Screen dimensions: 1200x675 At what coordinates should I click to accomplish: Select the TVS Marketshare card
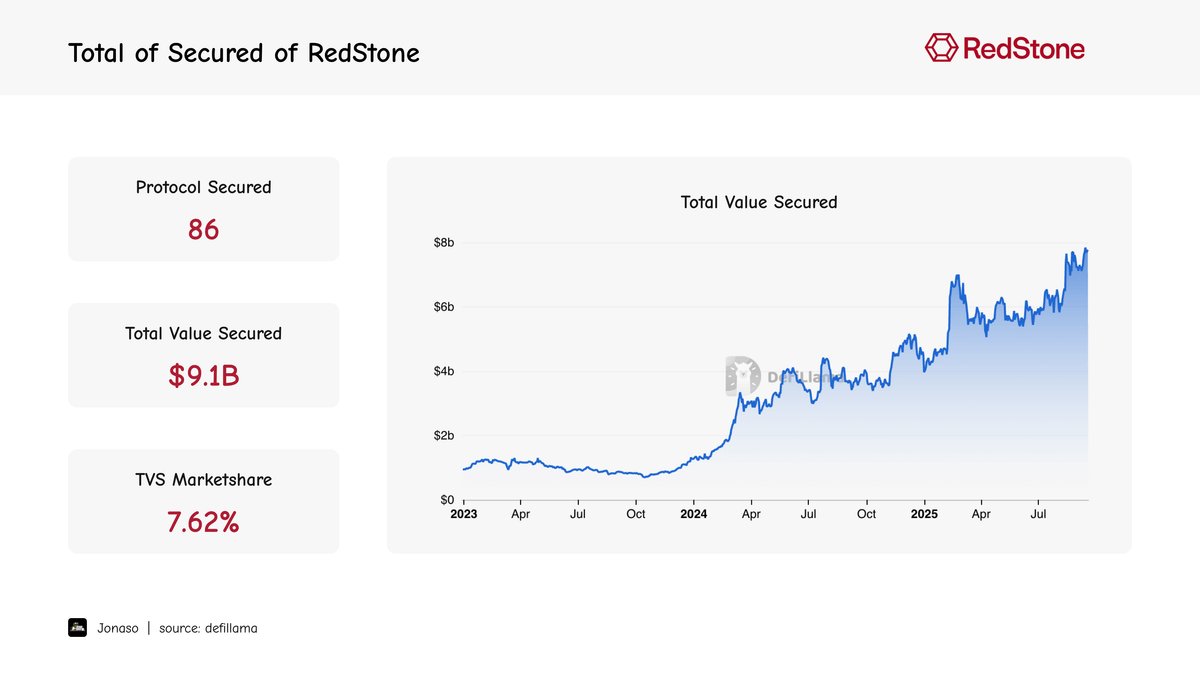(x=203, y=501)
